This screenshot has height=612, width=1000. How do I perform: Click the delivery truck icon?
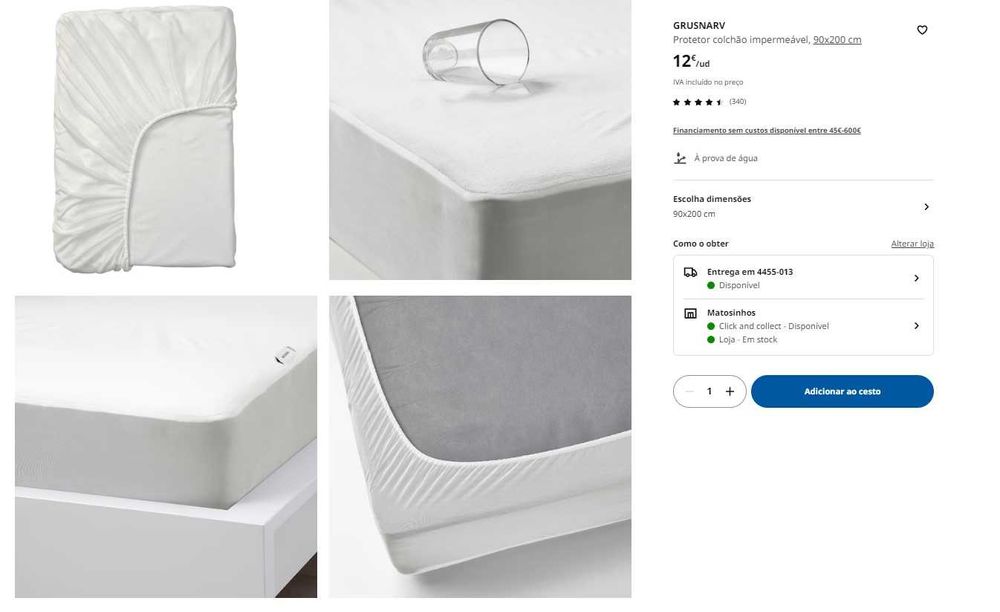click(x=690, y=272)
